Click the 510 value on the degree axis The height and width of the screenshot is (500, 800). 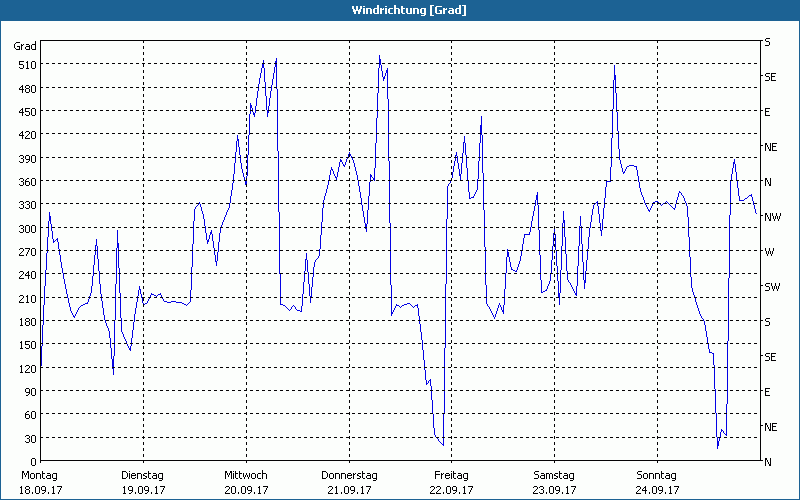(28, 65)
